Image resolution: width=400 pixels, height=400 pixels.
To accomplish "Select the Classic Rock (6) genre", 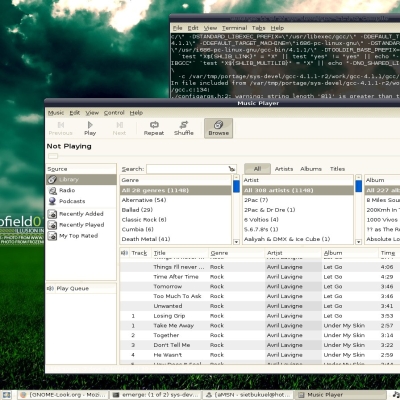I will 176,220.
